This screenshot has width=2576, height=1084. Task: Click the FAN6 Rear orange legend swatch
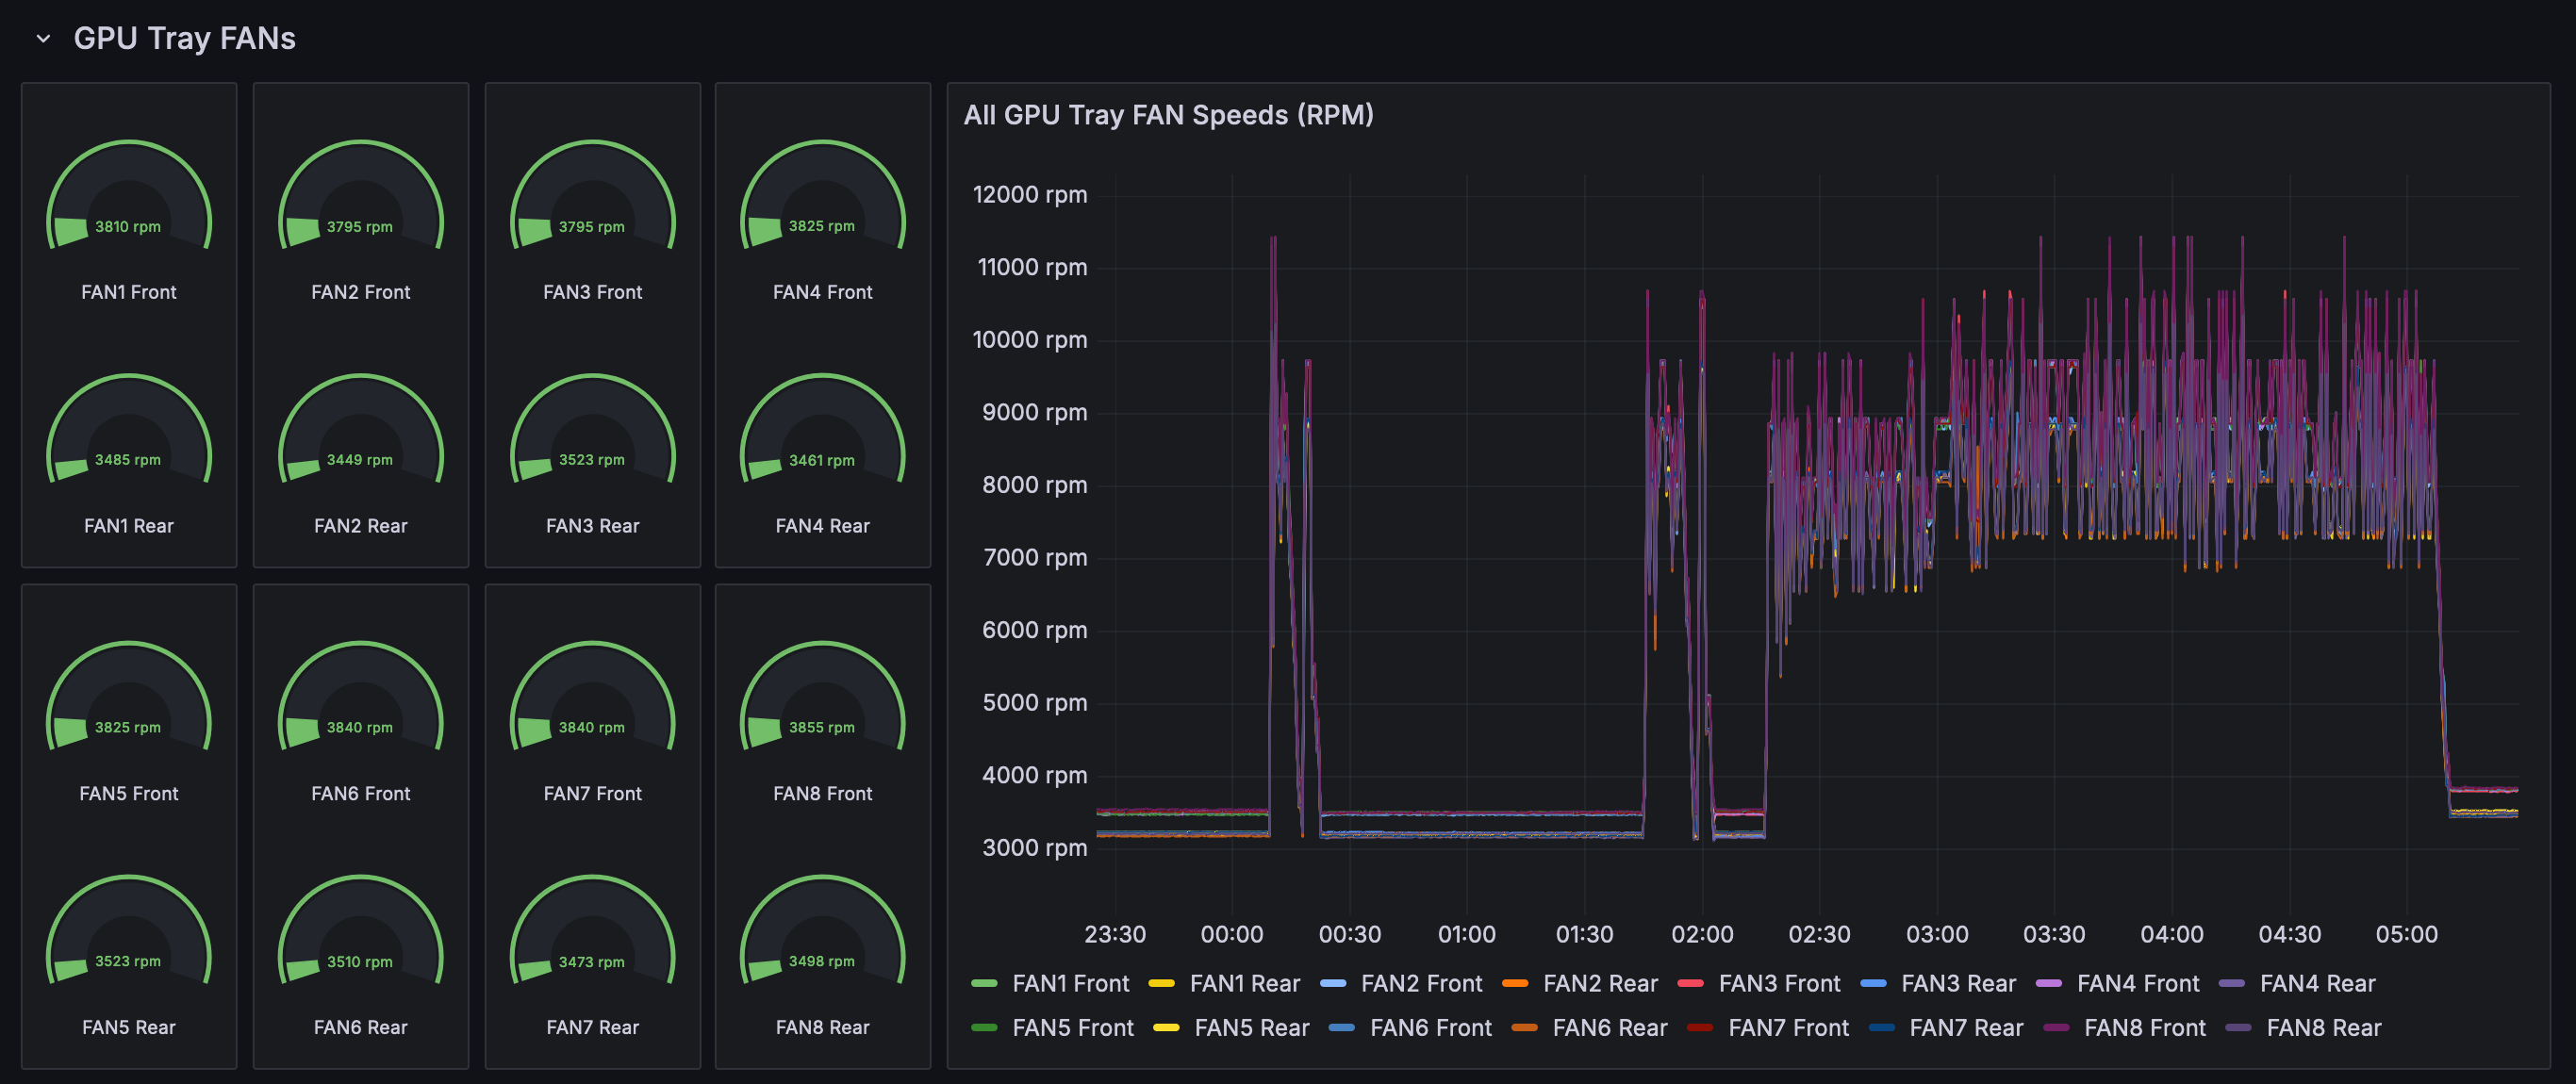(x=1524, y=1028)
